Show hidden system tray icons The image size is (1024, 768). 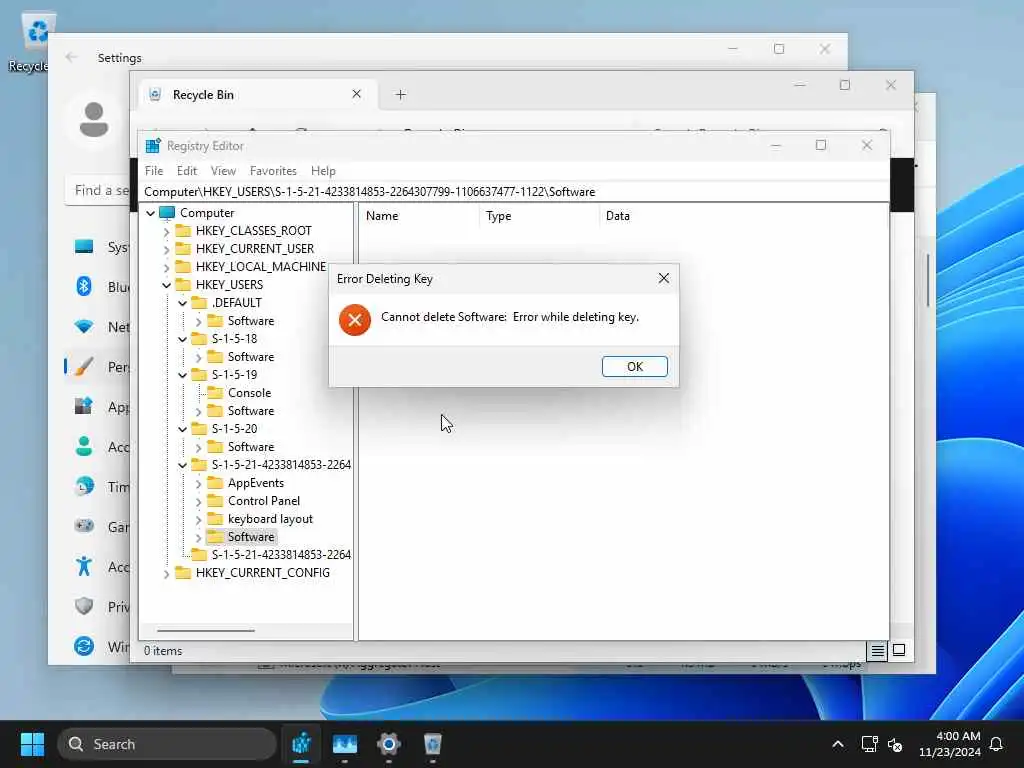click(838, 744)
